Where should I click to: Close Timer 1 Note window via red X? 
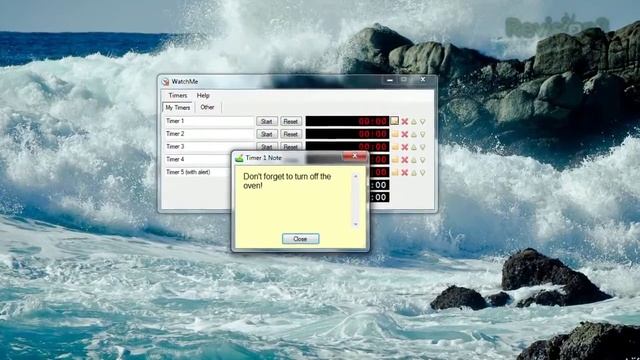tap(354, 156)
